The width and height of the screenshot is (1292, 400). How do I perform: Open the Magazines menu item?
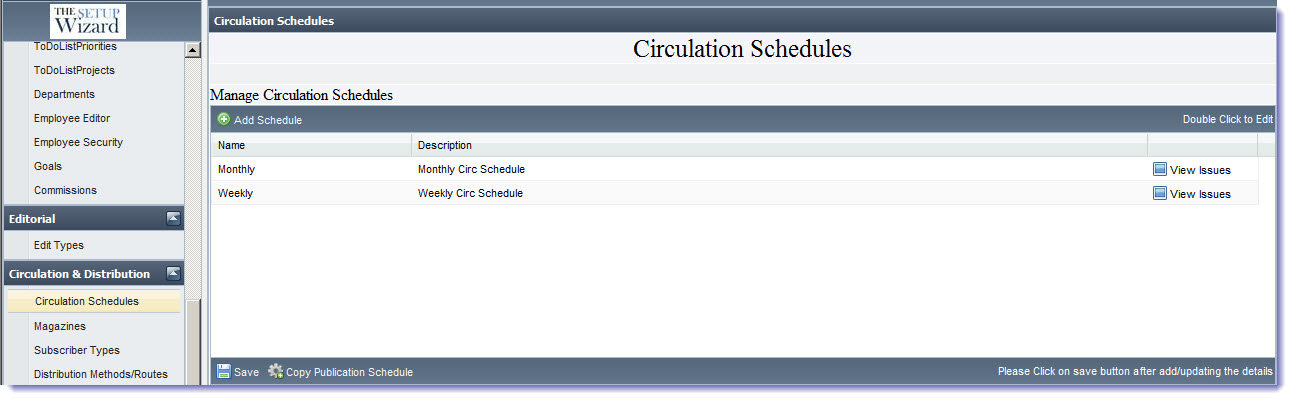tap(60, 326)
